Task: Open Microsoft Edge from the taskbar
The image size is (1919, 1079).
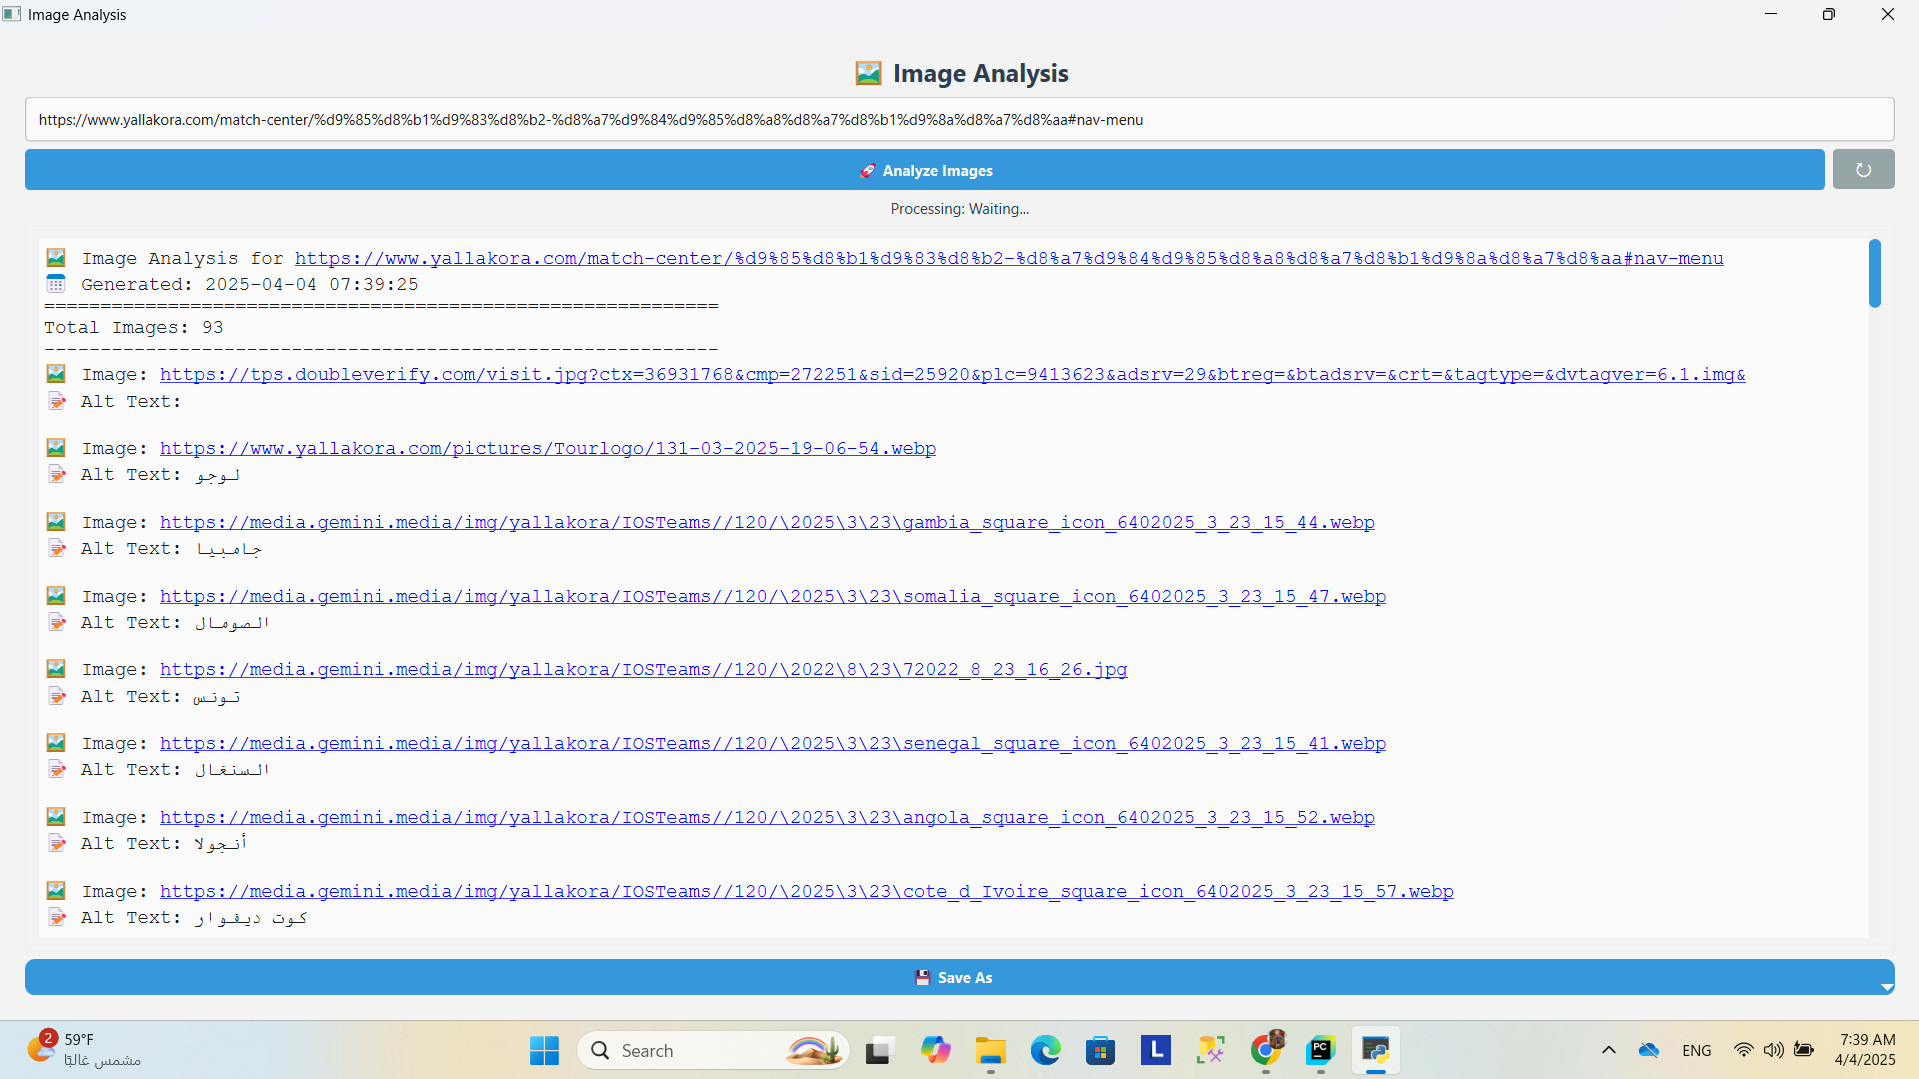Action: [1045, 1050]
